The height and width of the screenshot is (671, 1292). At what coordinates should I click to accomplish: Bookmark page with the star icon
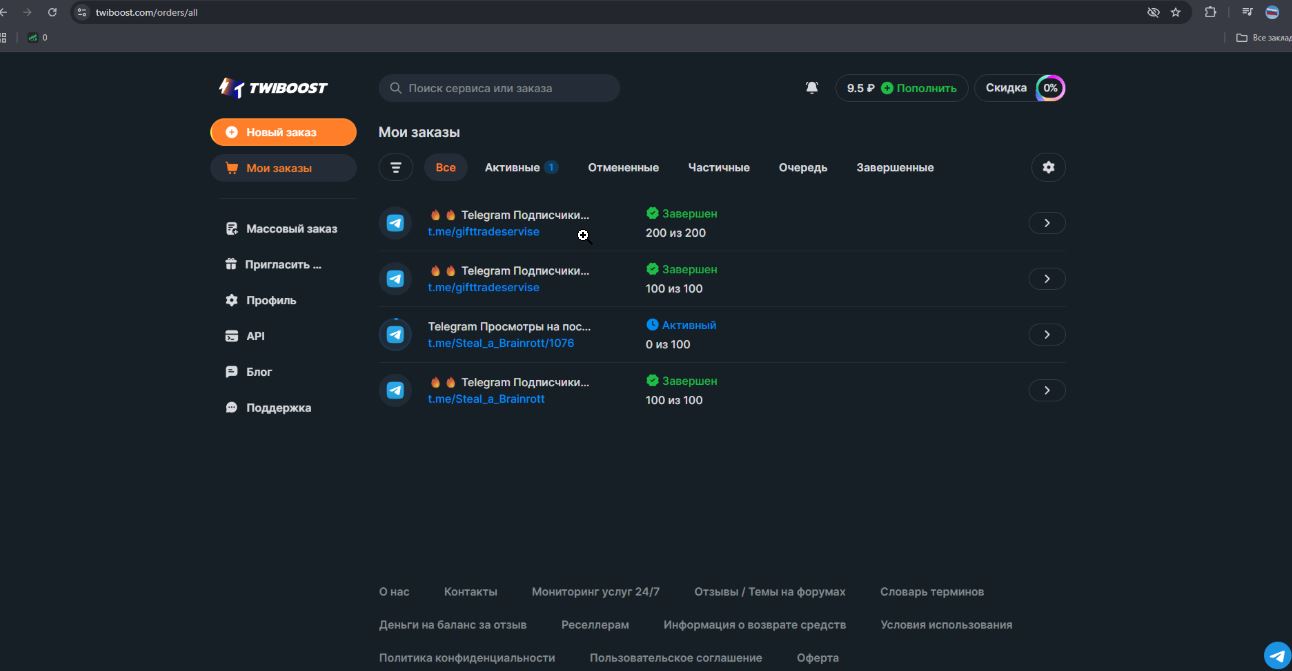[x=1176, y=12]
